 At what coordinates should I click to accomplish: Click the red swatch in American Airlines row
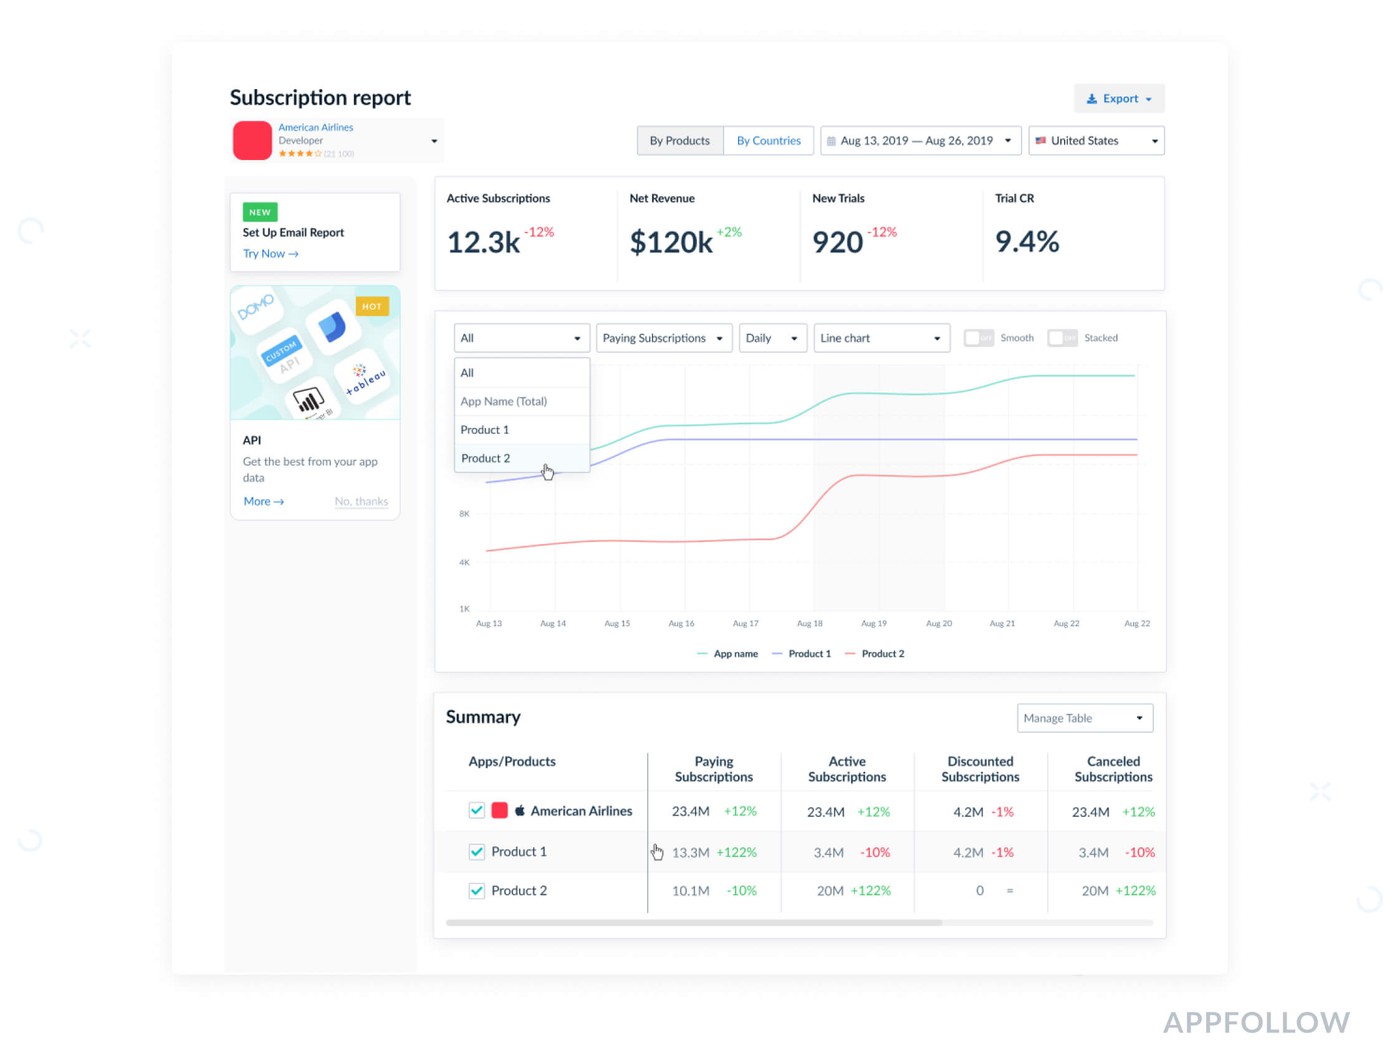click(499, 811)
